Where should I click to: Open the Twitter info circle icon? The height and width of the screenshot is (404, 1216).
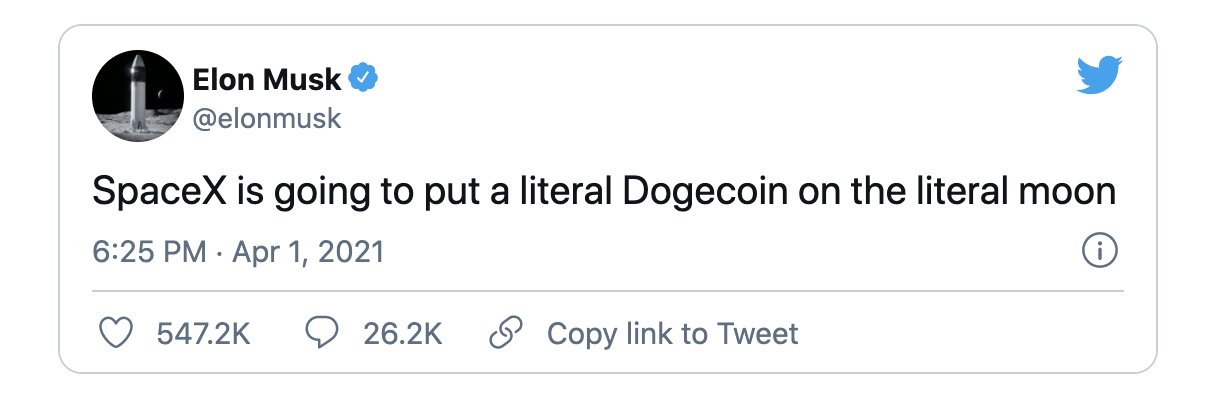[1100, 251]
